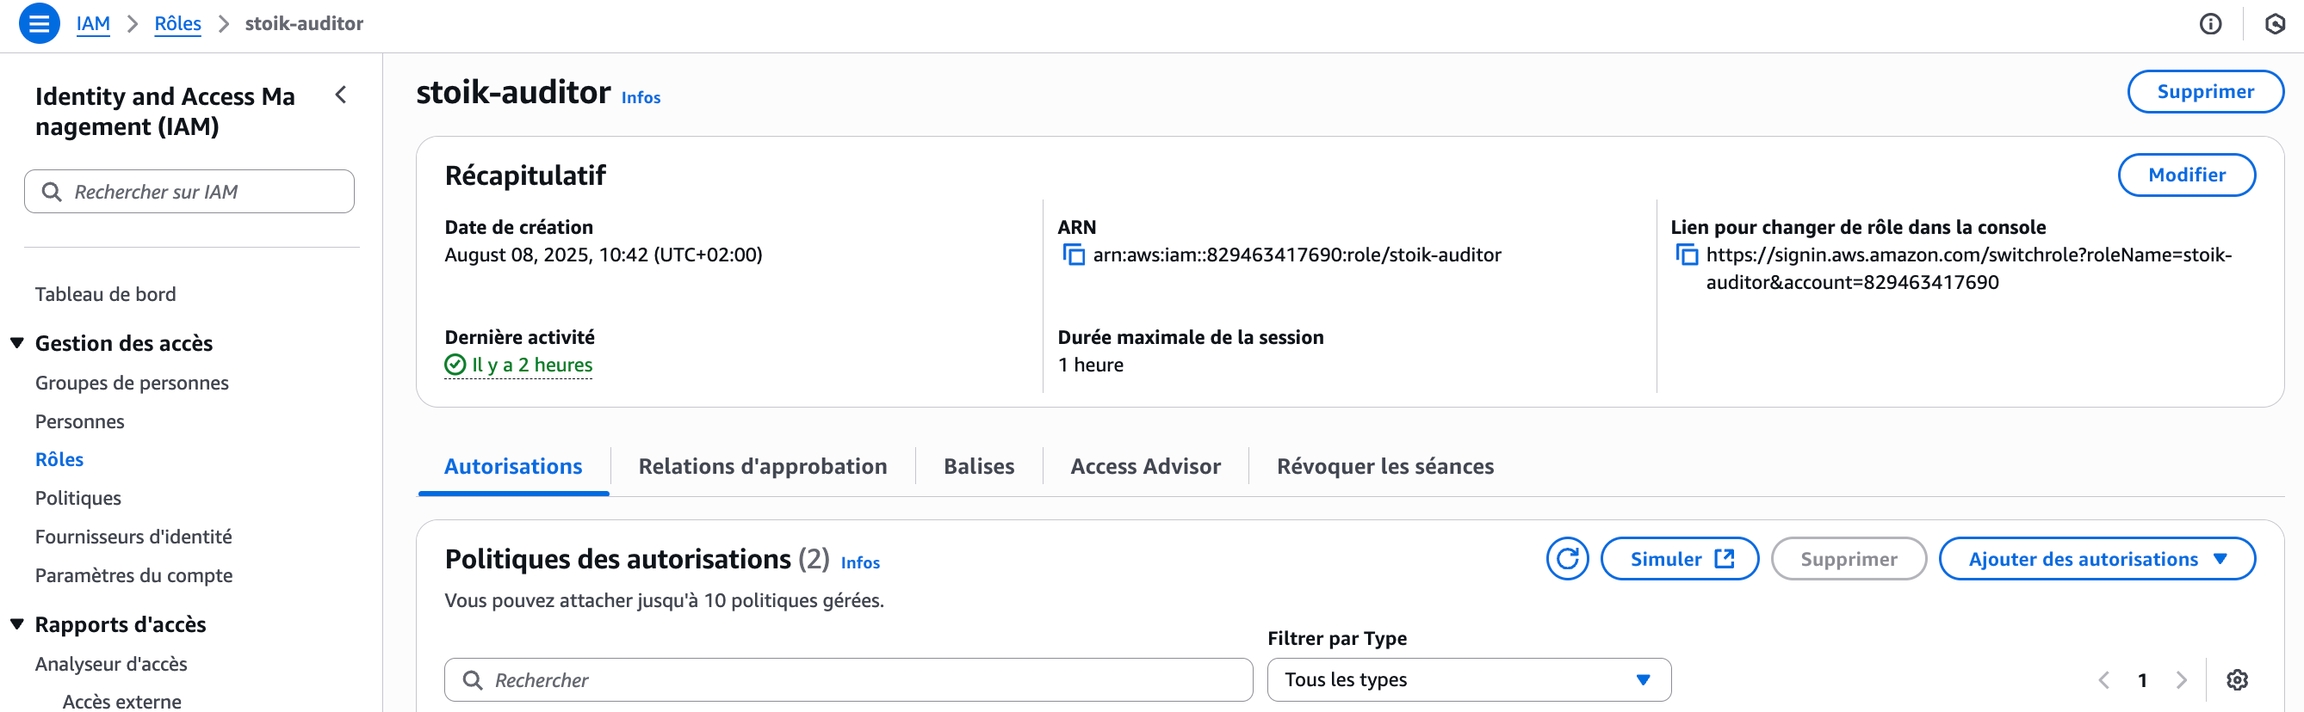Viewport: 2304px width, 712px height.
Task: Click the hexagon shield icon top right
Action: (x=2275, y=24)
